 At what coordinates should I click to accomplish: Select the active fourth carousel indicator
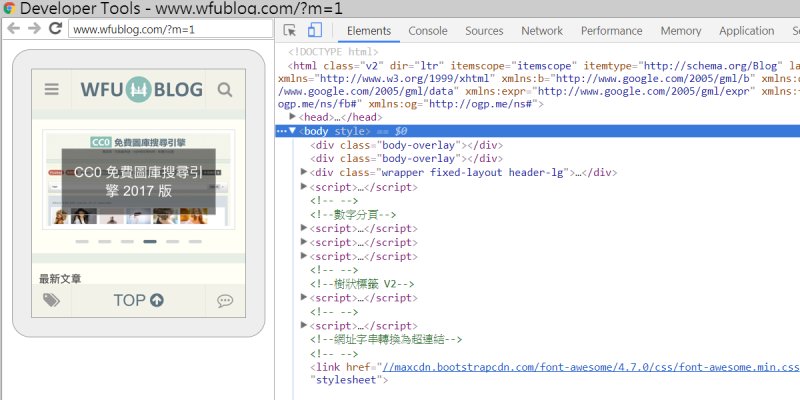click(150, 241)
